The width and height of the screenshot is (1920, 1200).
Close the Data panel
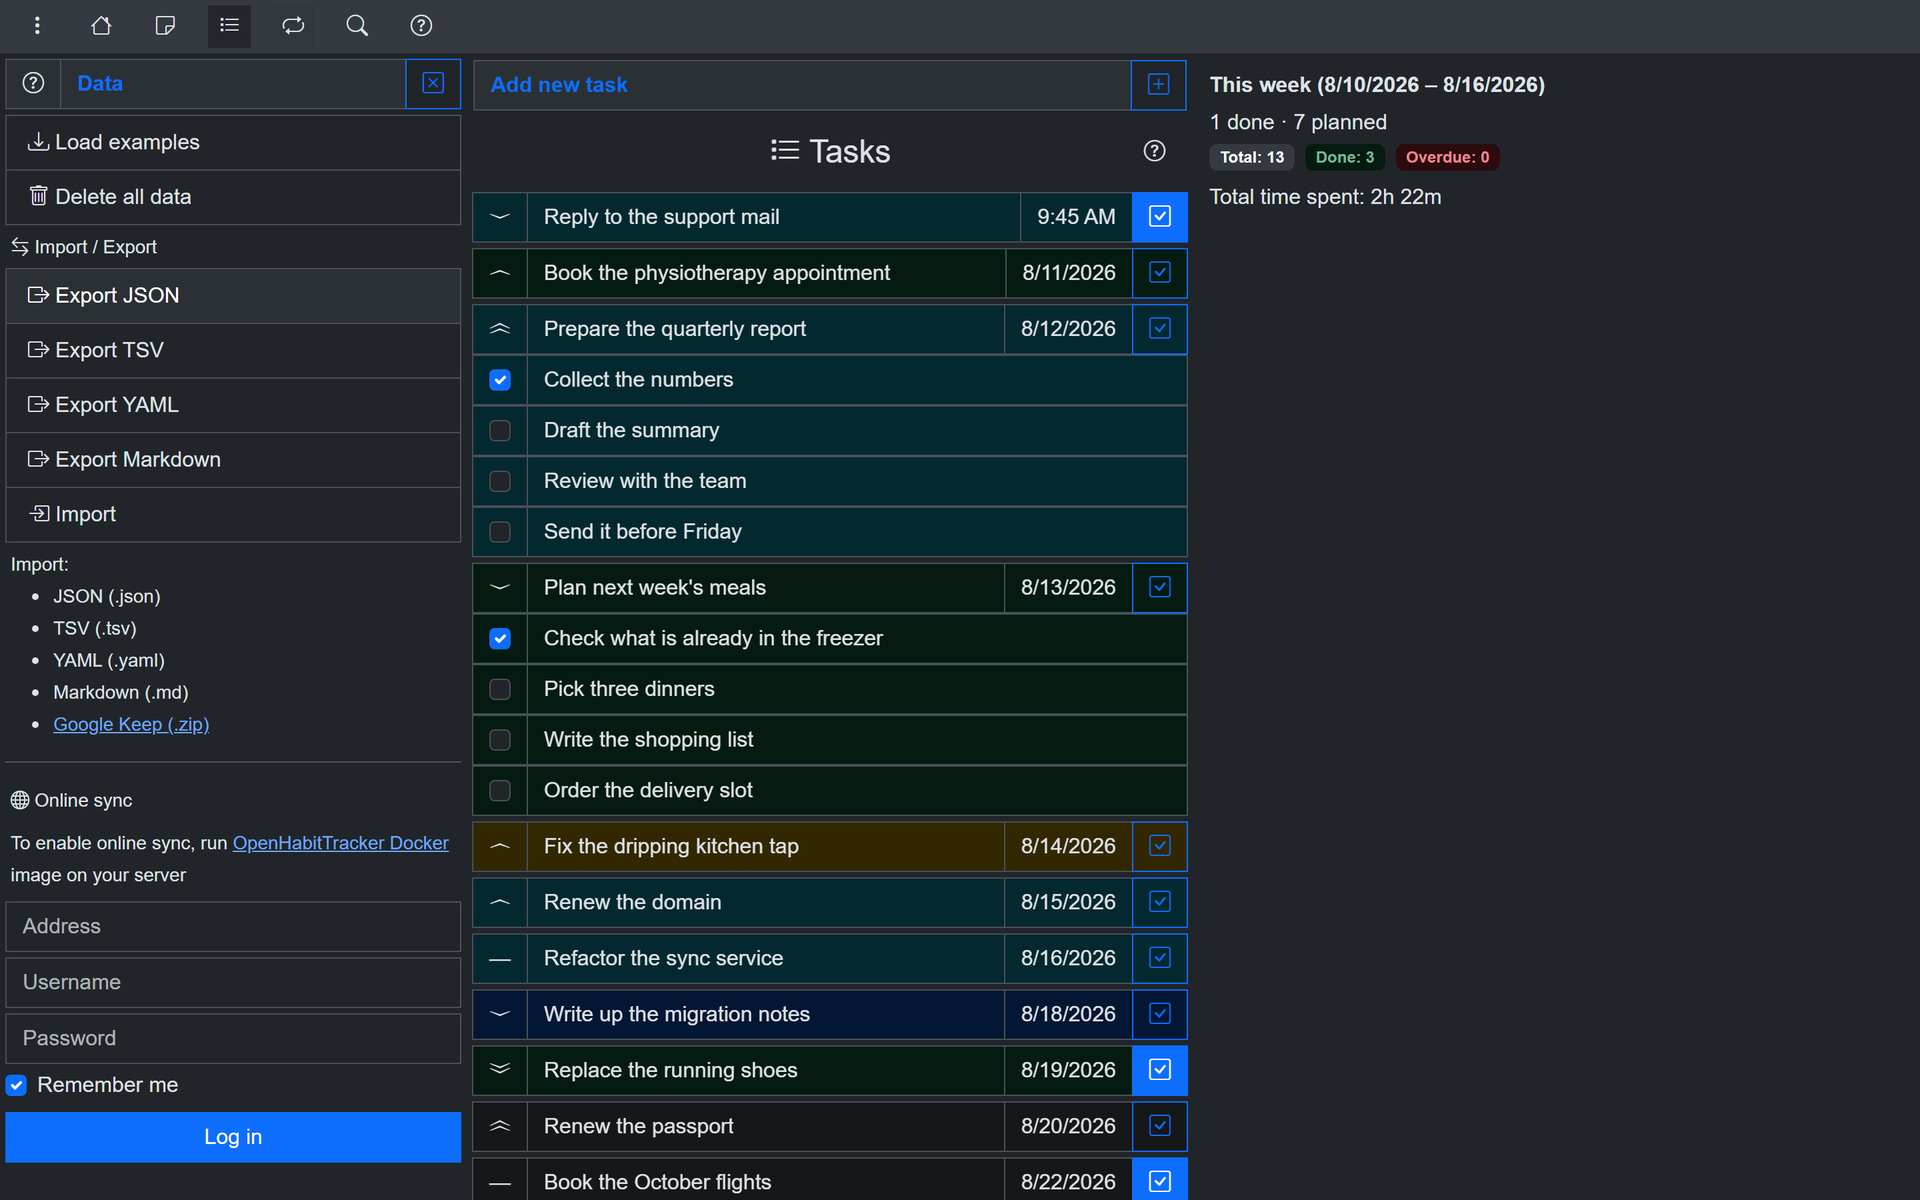click(x=433, y=84)
